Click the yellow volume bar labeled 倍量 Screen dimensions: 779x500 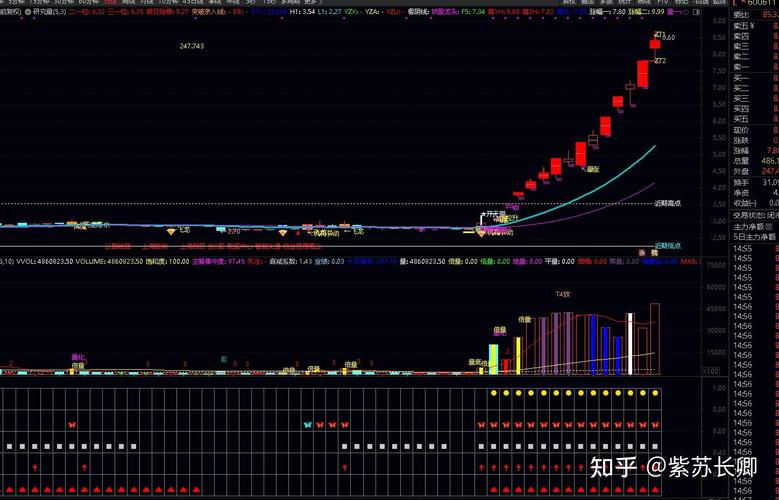pyautogui.click(x=518, y=355)
